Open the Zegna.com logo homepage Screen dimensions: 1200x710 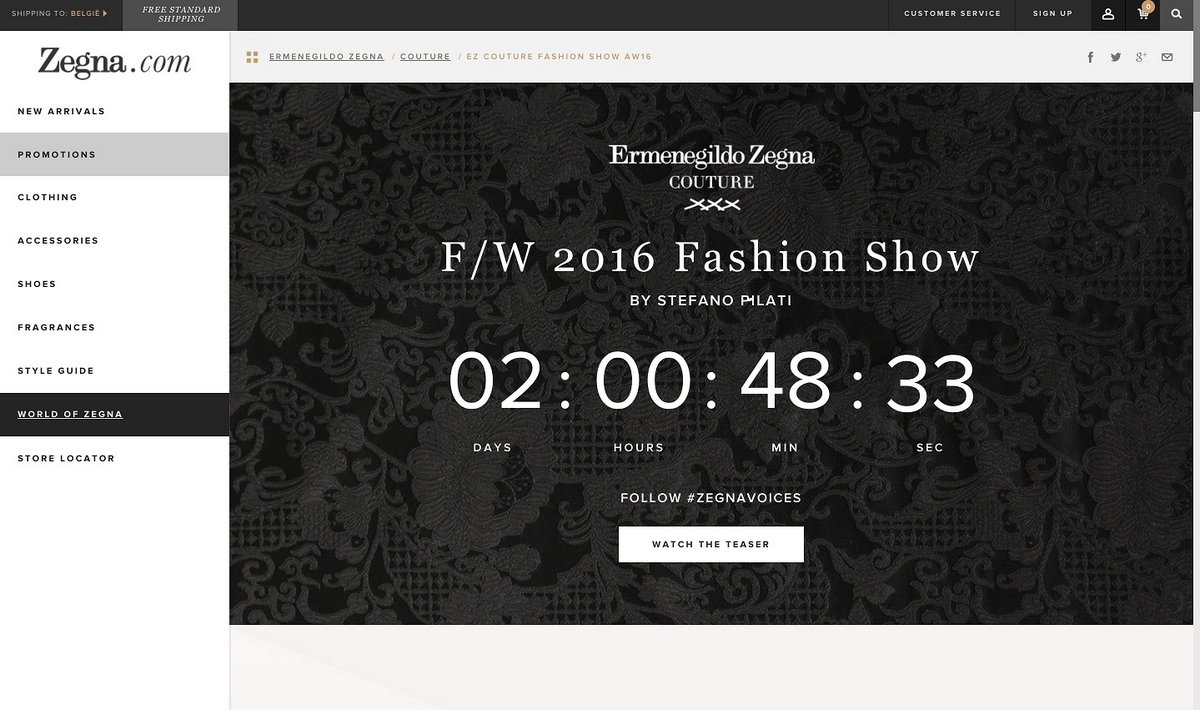114,62
